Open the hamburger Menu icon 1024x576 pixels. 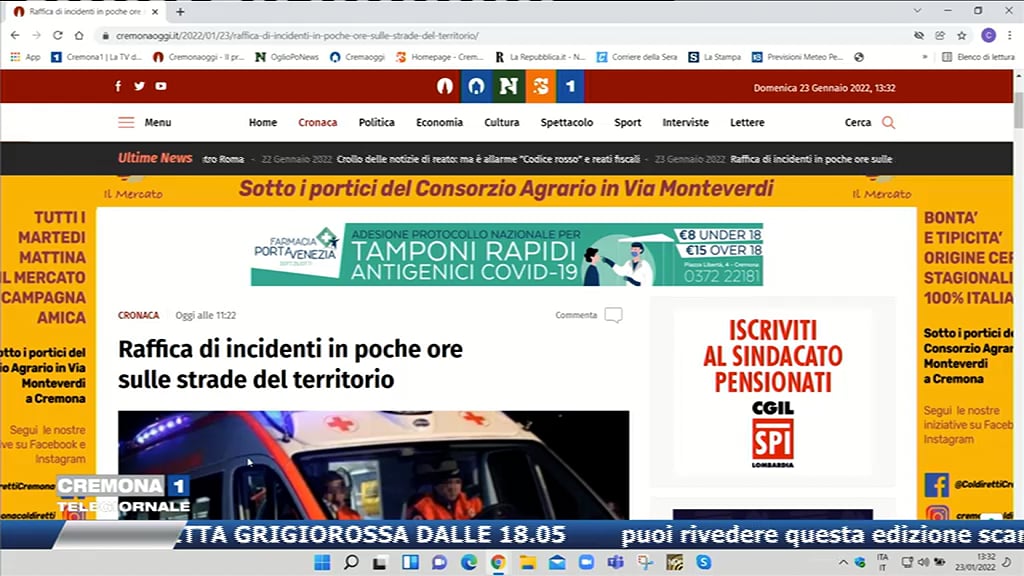[126, 123]
